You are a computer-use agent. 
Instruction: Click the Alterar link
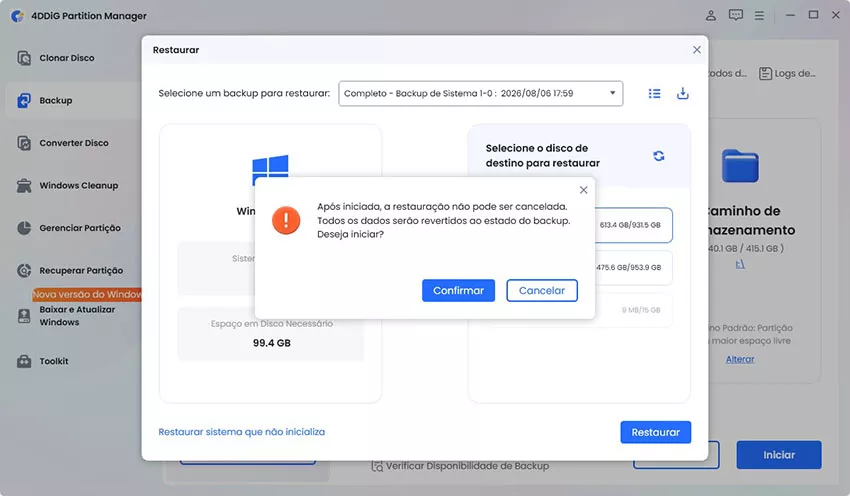[740, 359]
